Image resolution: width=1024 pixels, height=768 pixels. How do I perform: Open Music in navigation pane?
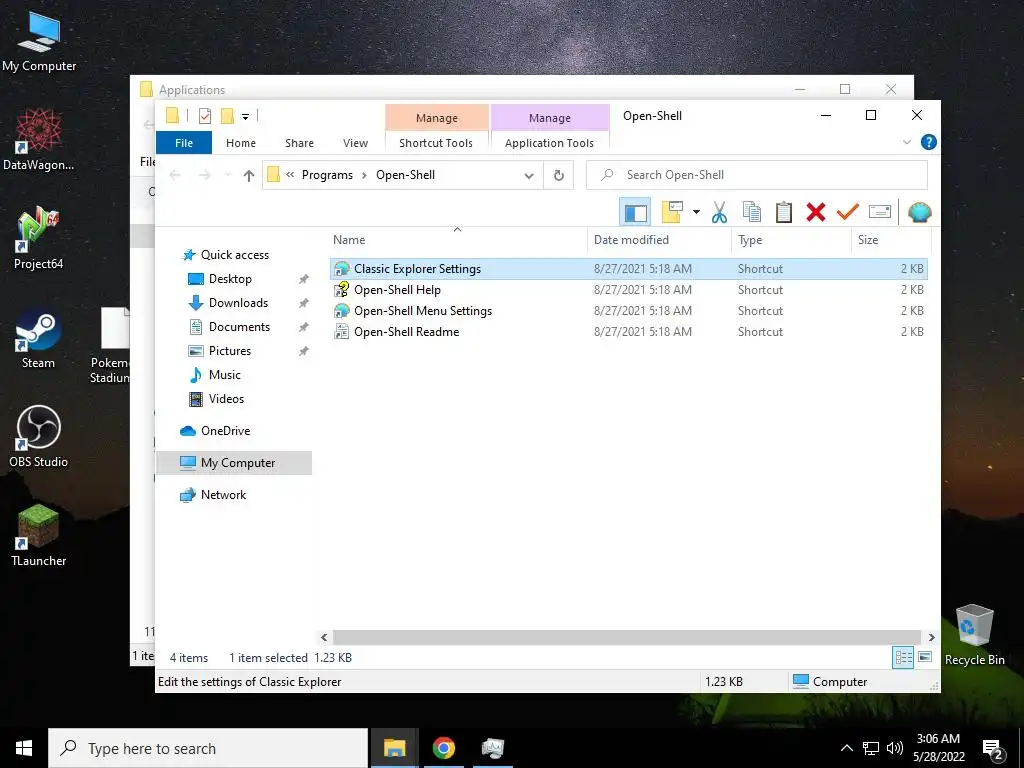(225, 375)
